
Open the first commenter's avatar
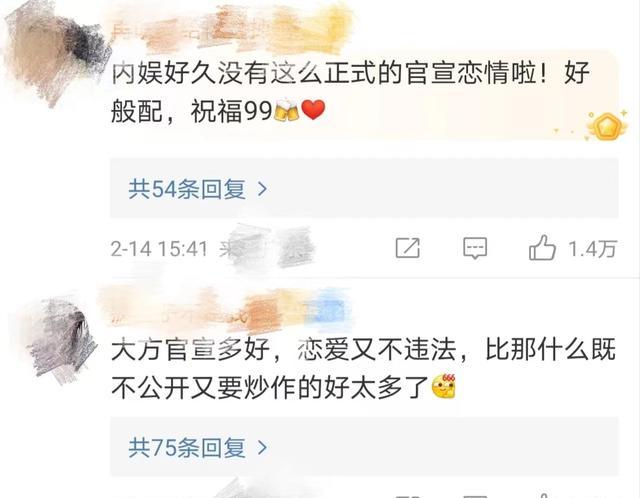[x=55, y=53]
